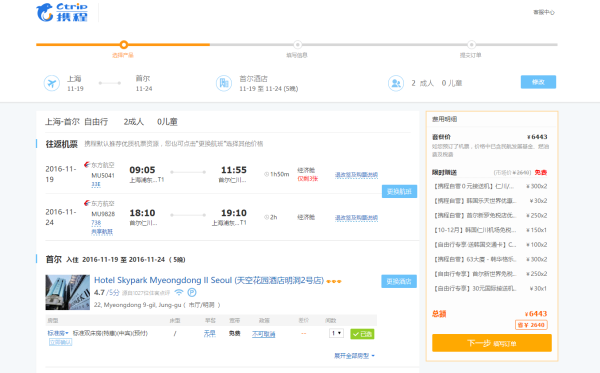Click the blue modify search button
Screen dimensions: 600x373
[x=538, y=82]
